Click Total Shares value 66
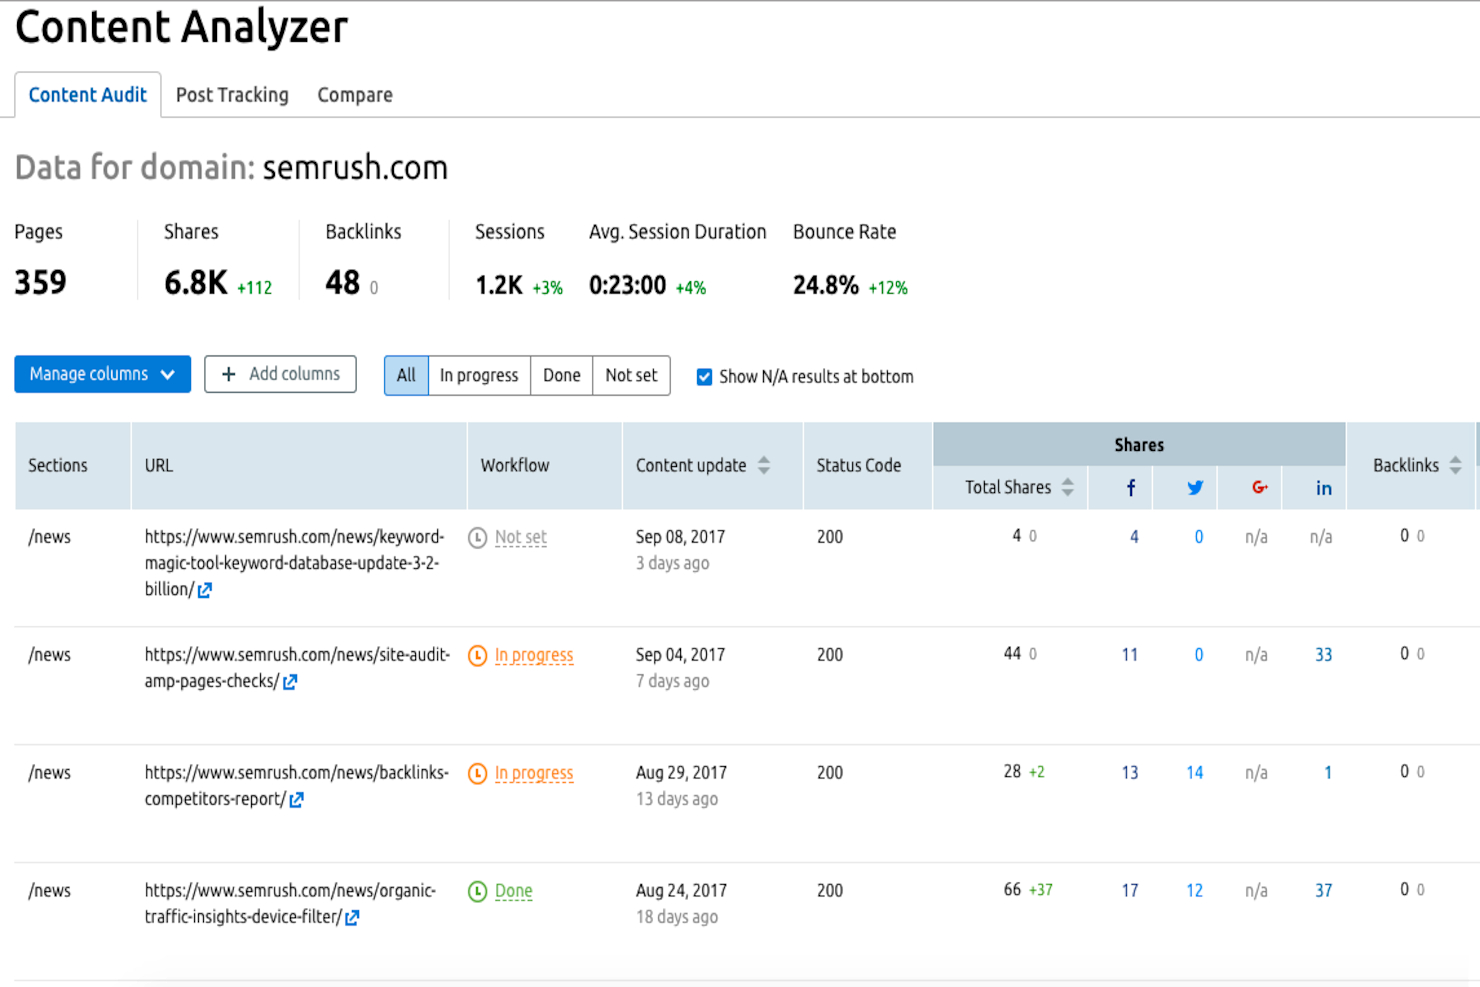 point(1012,890)
